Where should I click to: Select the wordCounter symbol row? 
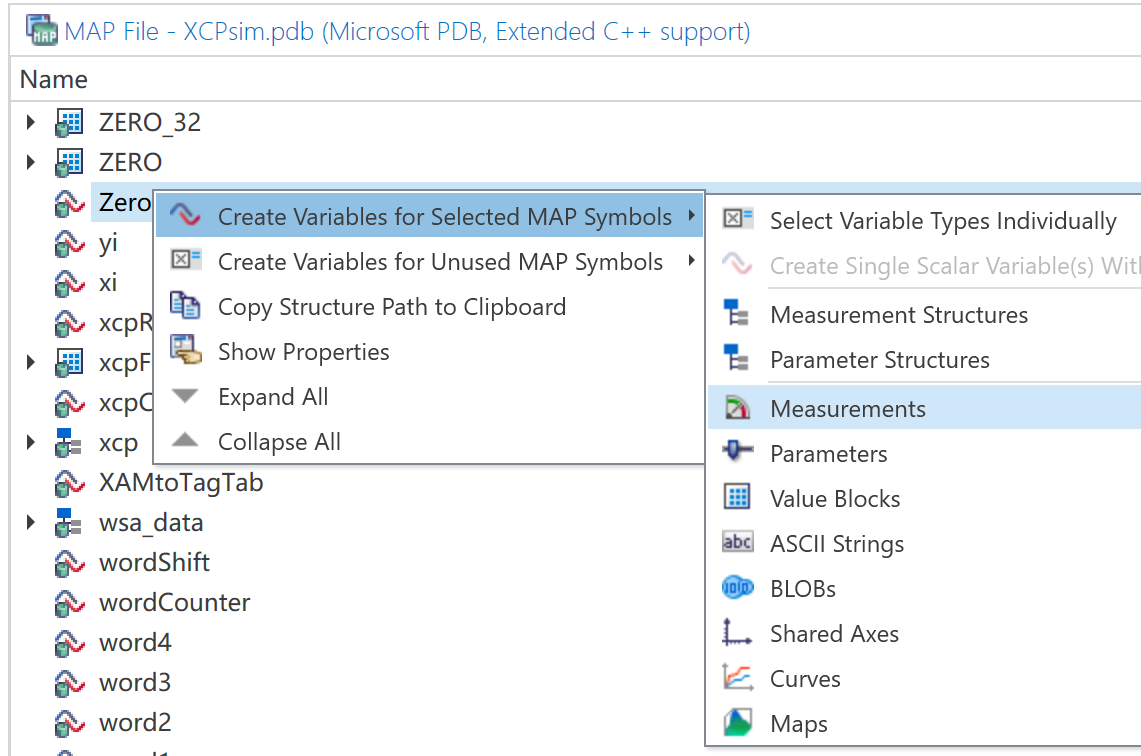(x=174, y=603)
